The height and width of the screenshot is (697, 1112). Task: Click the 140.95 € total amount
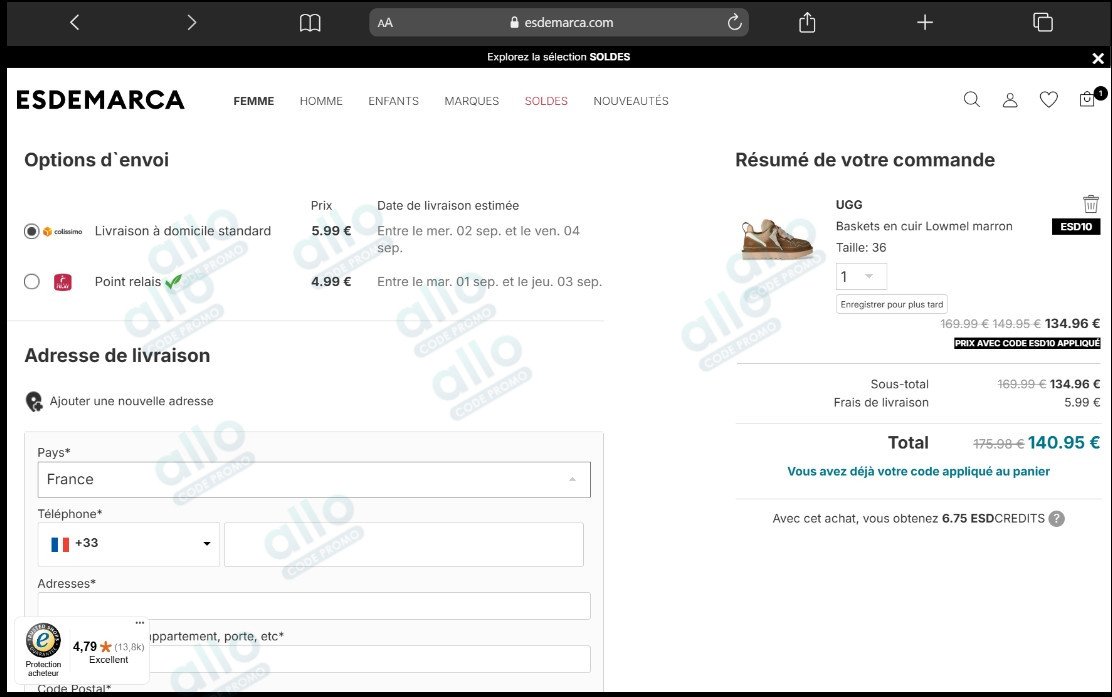[1064, 443]
